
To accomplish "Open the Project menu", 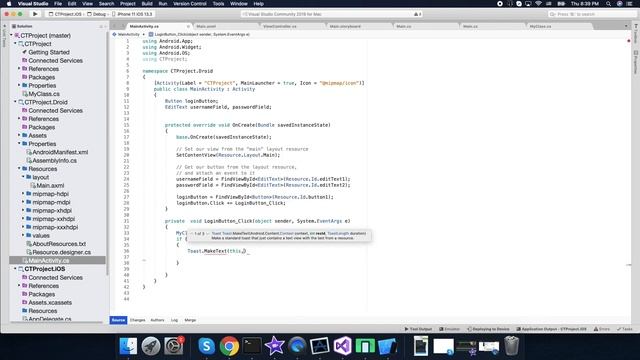I will [127, 4].
